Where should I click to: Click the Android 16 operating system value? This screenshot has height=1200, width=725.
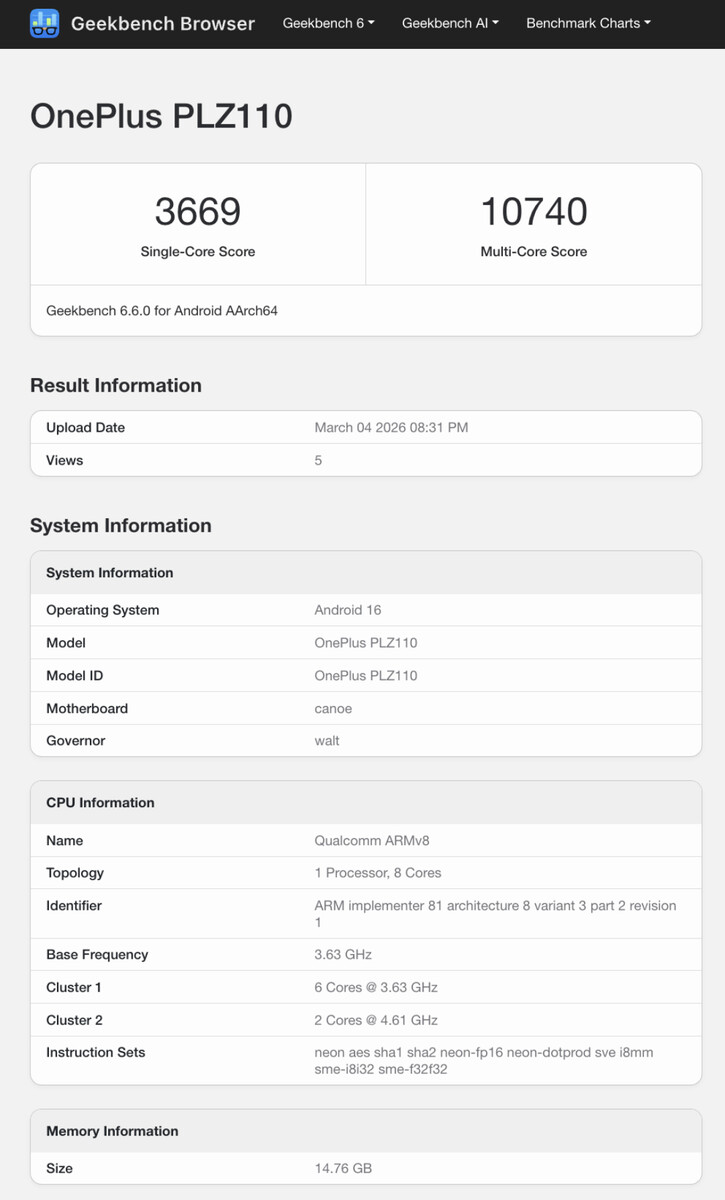348,610
